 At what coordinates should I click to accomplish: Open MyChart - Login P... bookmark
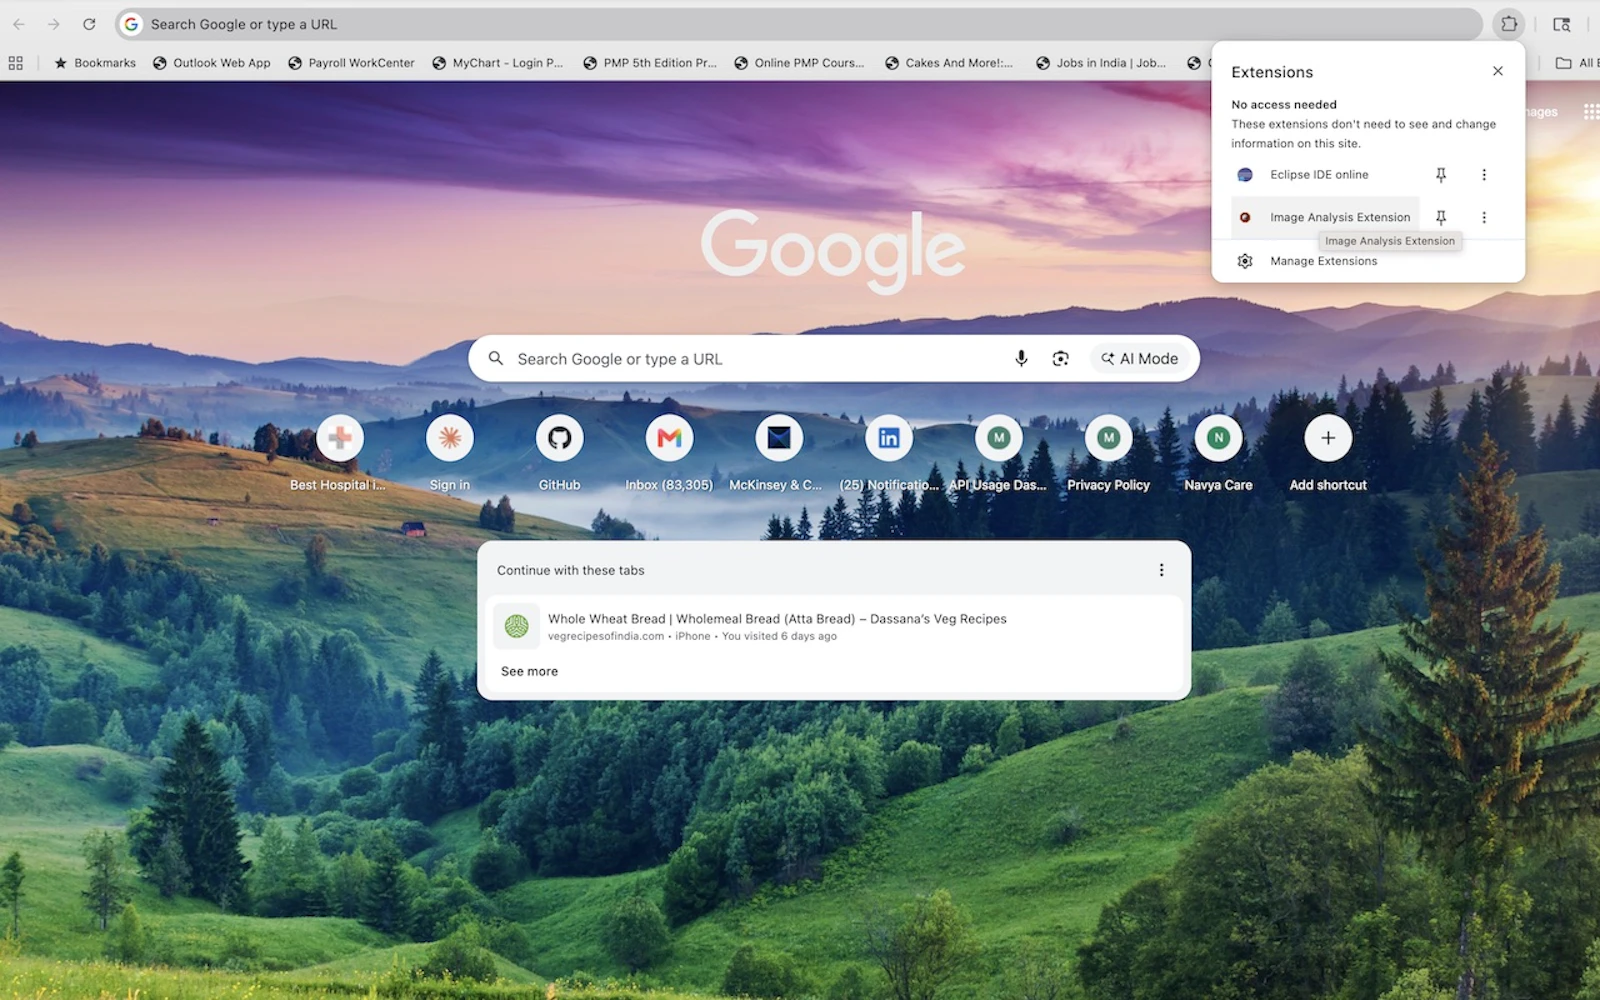[x=498, y=63]
